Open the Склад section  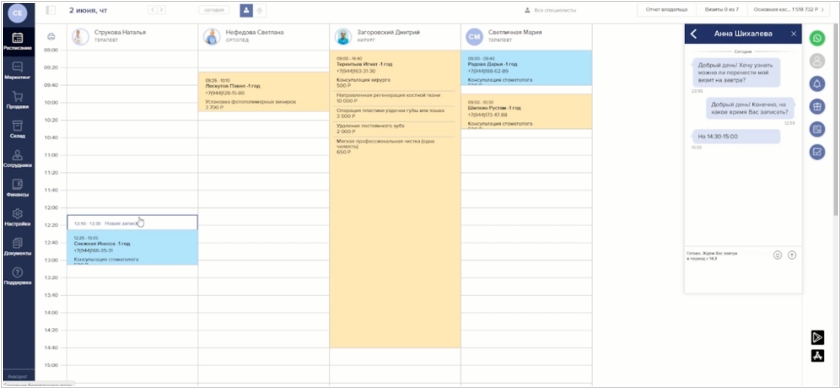pos(17,129)
